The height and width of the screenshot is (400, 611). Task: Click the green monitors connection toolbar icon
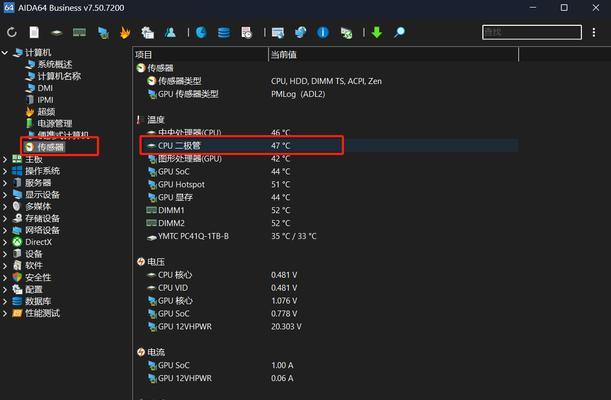[x=346, y=33]
